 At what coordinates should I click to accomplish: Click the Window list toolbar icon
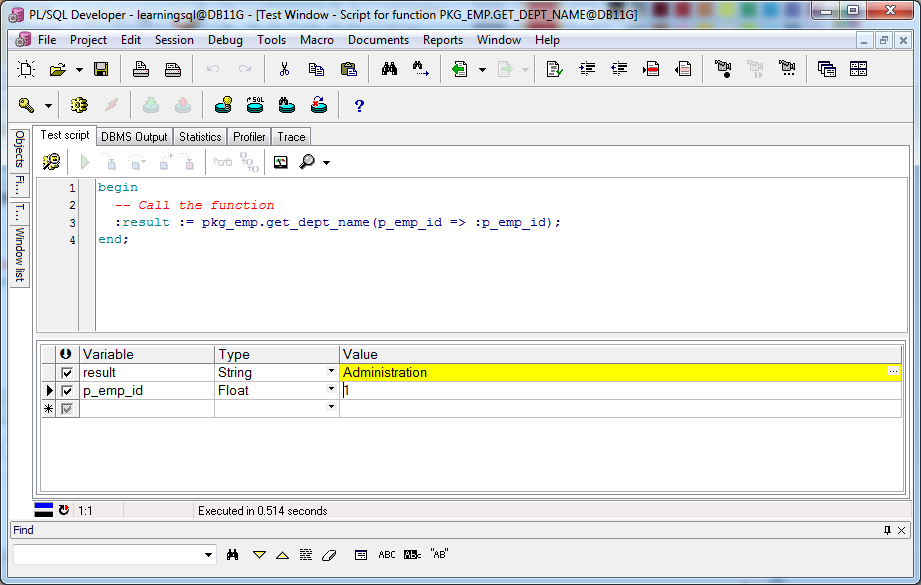click(x=826, y=69)
